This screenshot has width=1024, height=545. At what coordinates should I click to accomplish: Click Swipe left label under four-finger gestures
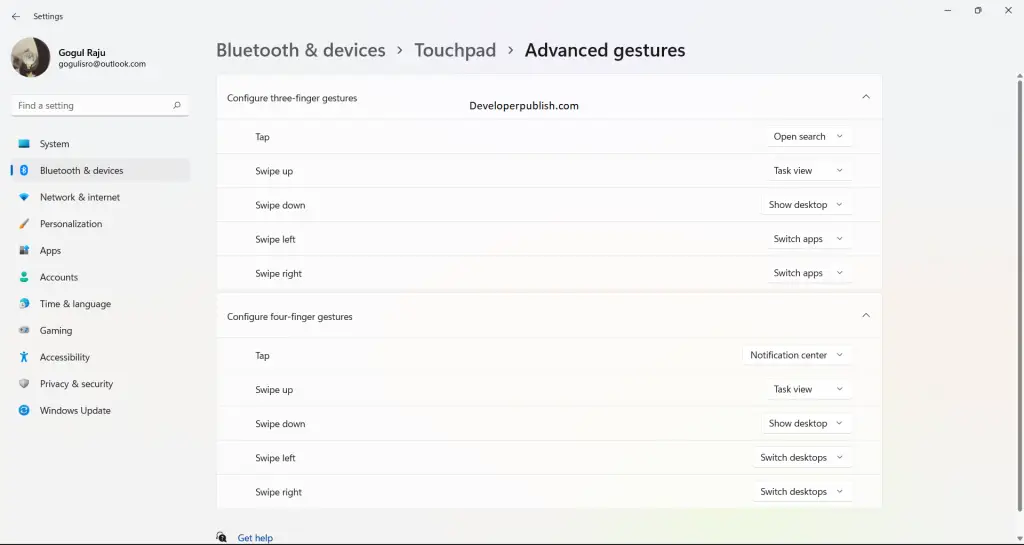click(275, 458)
